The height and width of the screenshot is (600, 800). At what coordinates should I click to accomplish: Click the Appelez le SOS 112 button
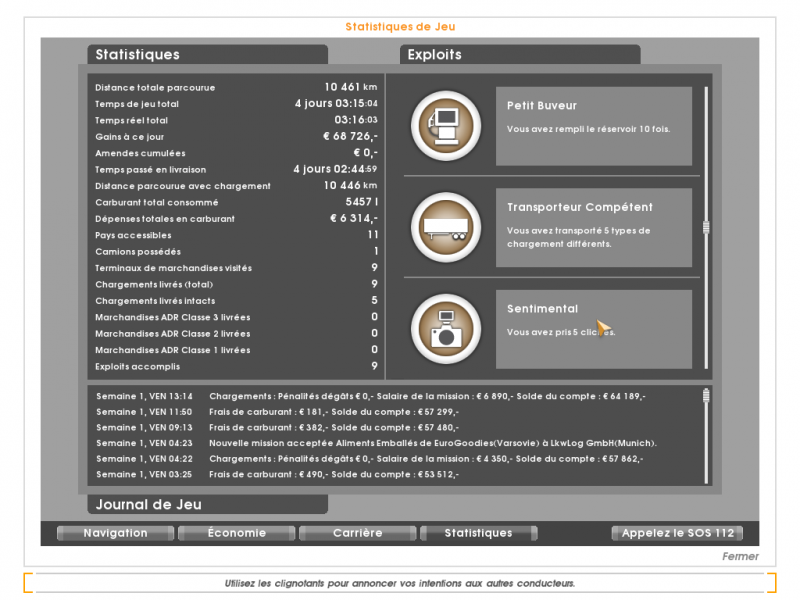(677, 533)
